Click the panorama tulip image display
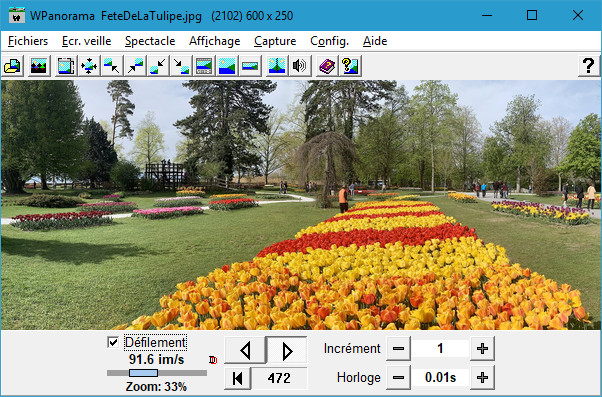This screenshot has height=397, width=602. 301,205
